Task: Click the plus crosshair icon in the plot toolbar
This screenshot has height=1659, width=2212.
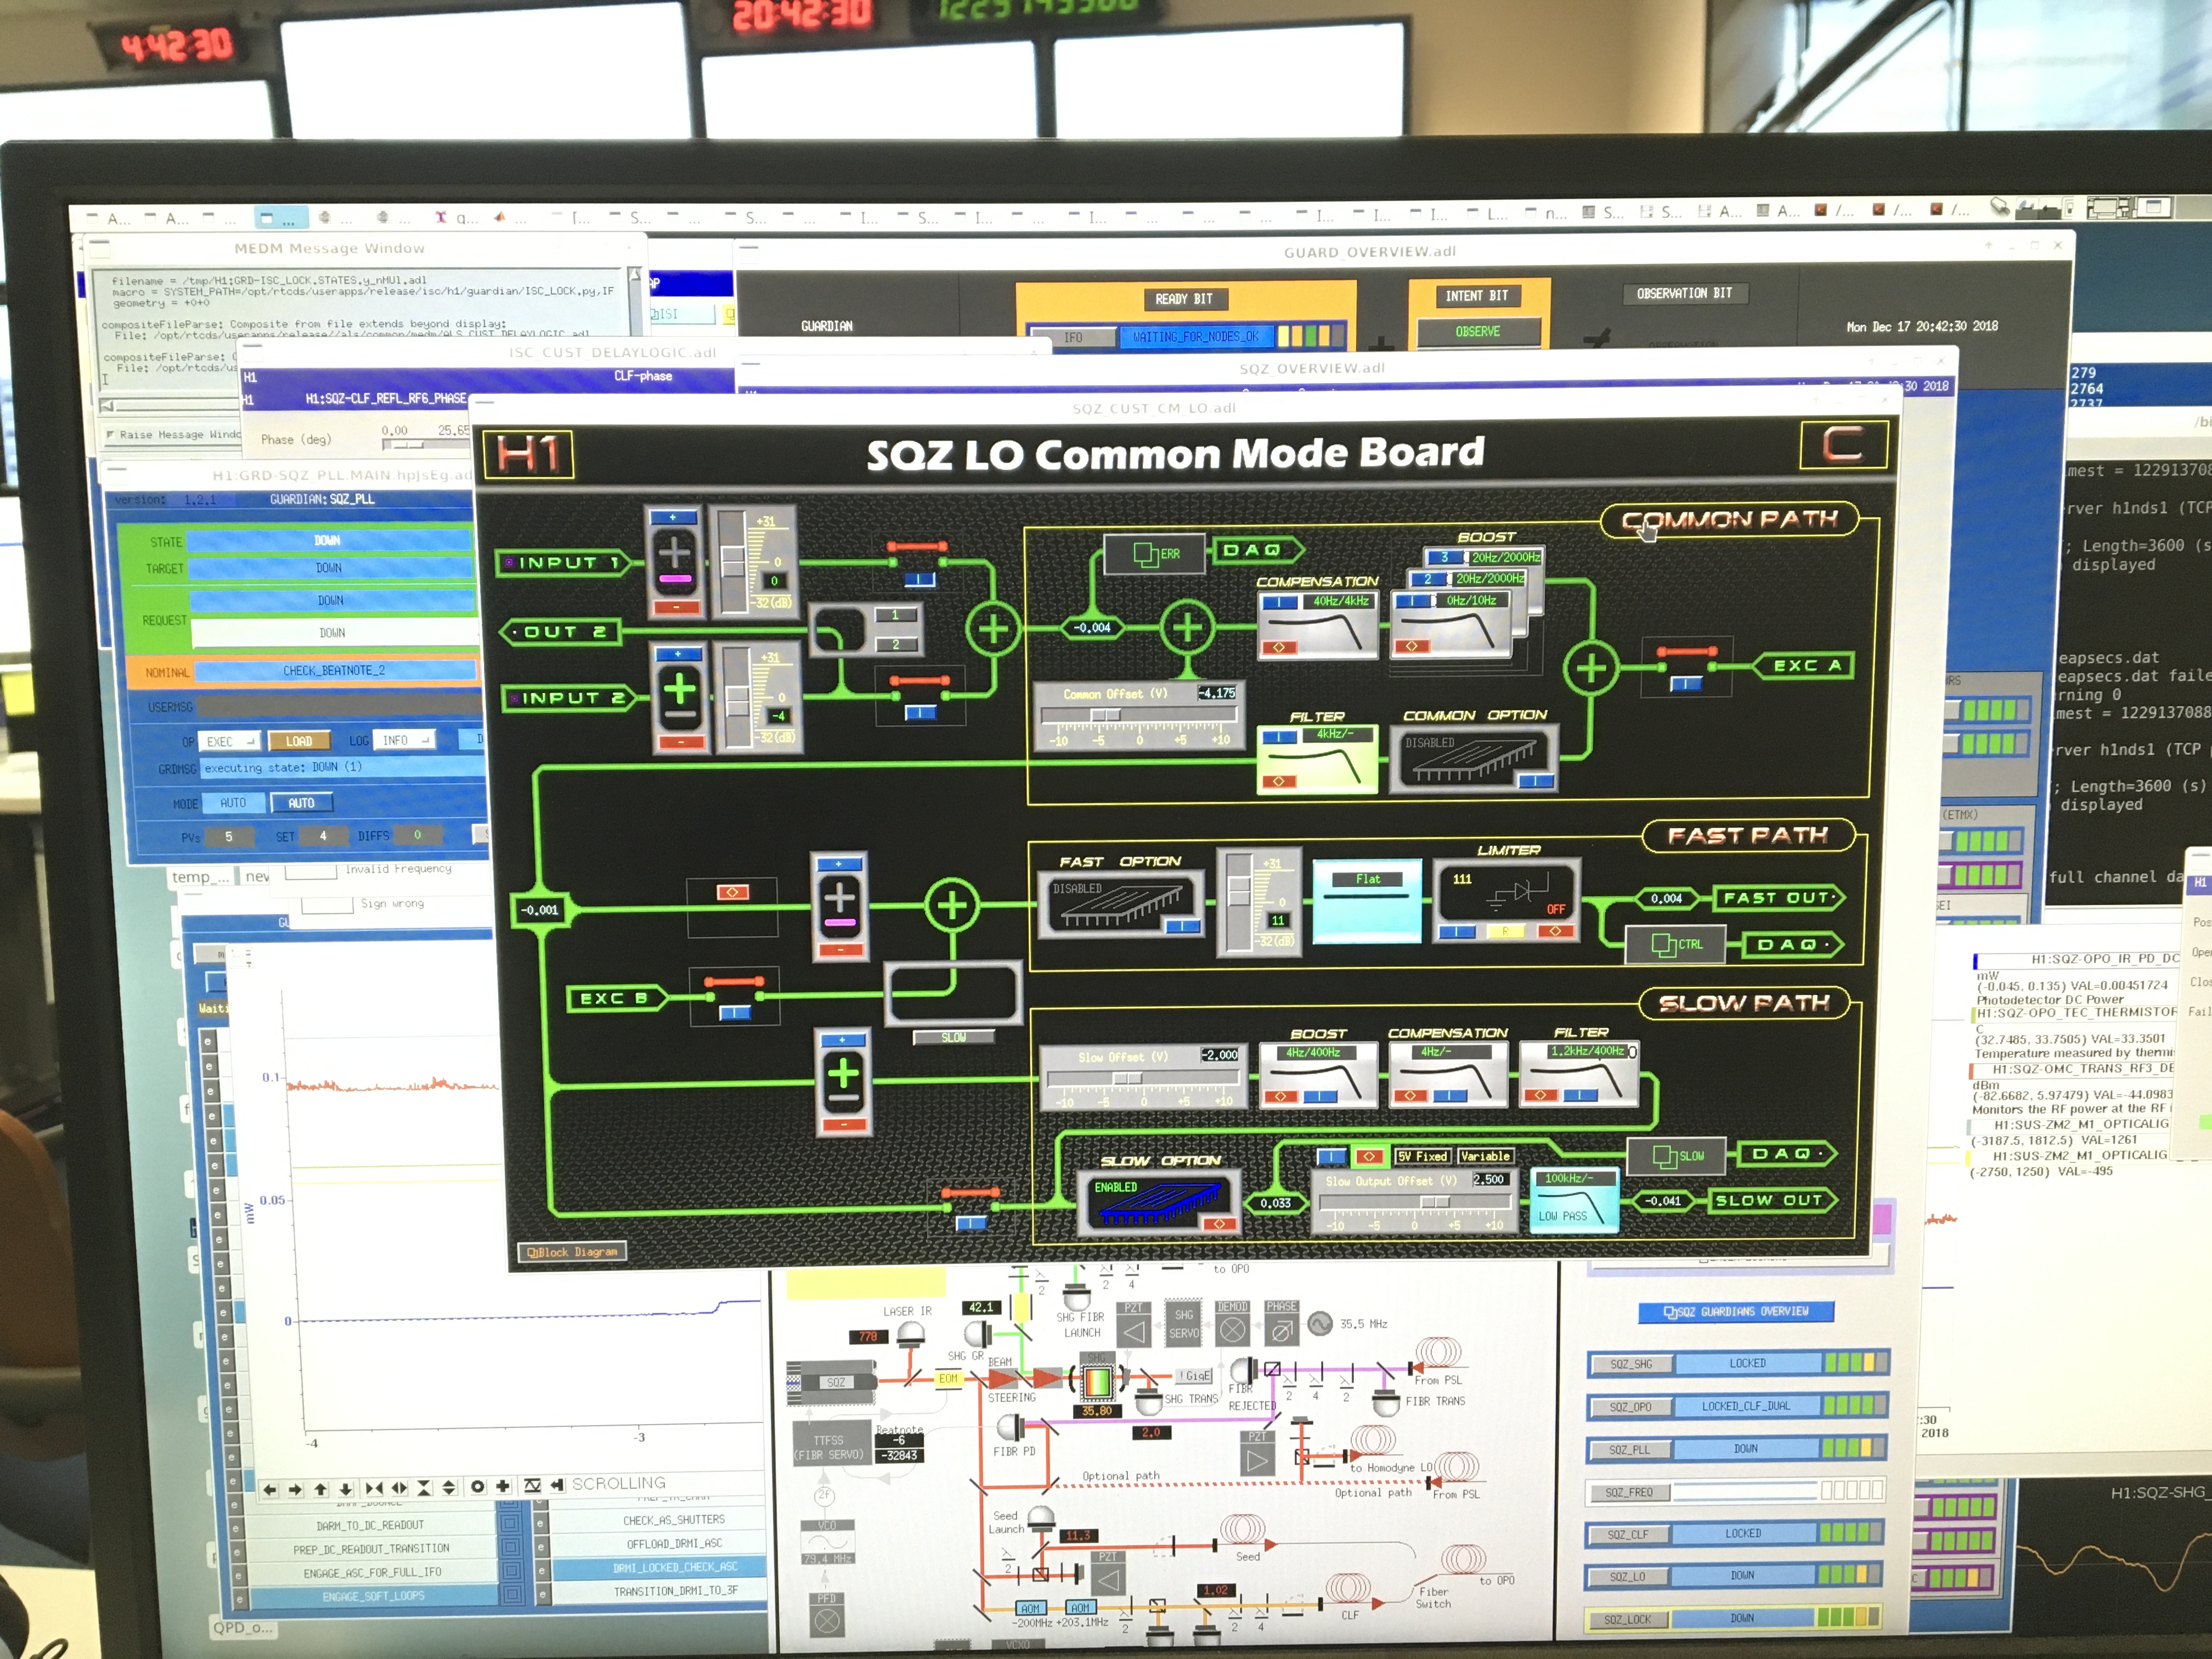Action: click(x=503, y=1487)
